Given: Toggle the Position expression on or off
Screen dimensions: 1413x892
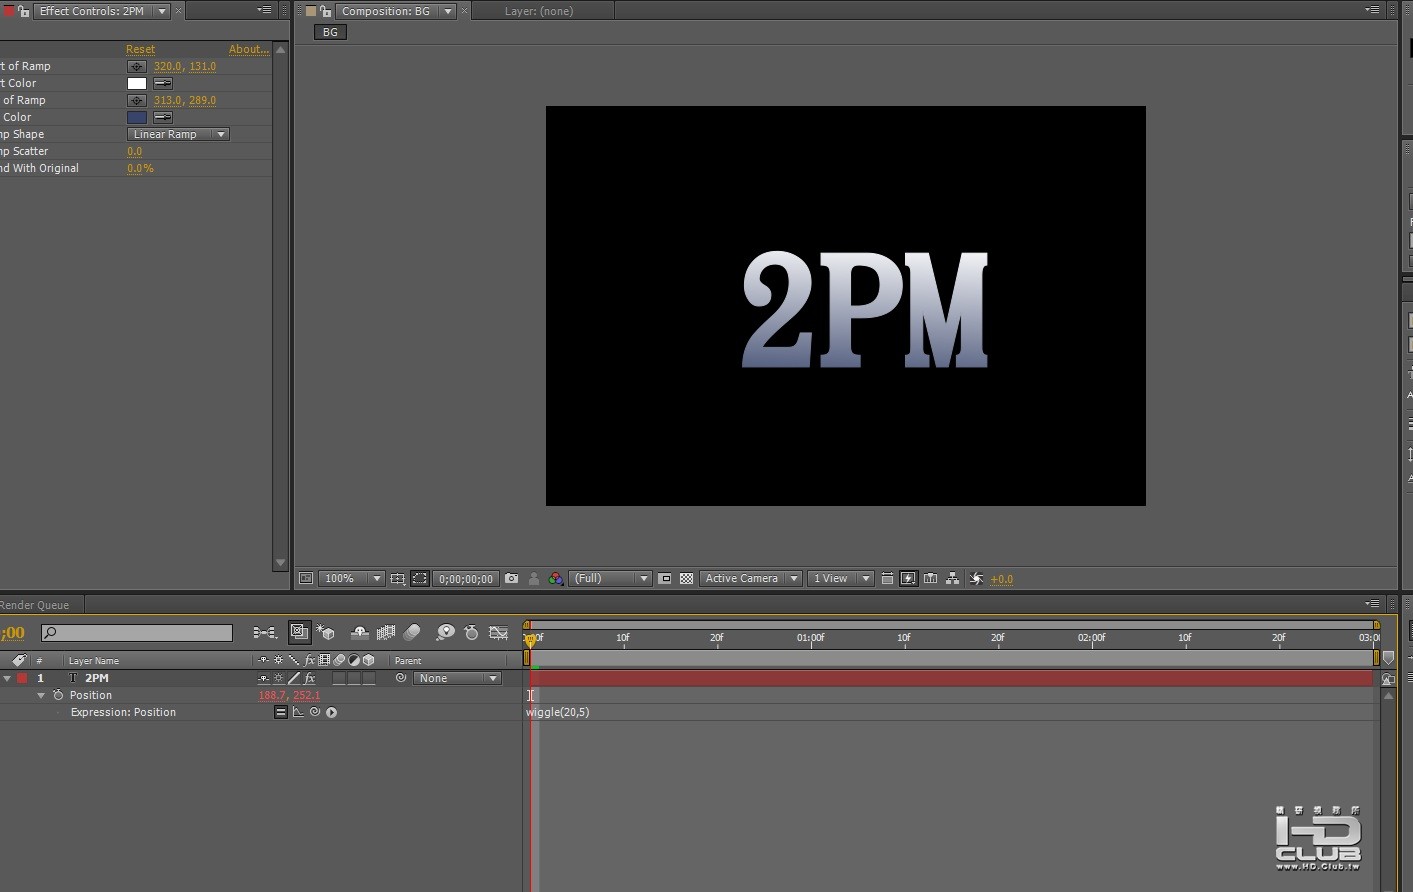Looking at the screenshot, I should tap(281, 713).
